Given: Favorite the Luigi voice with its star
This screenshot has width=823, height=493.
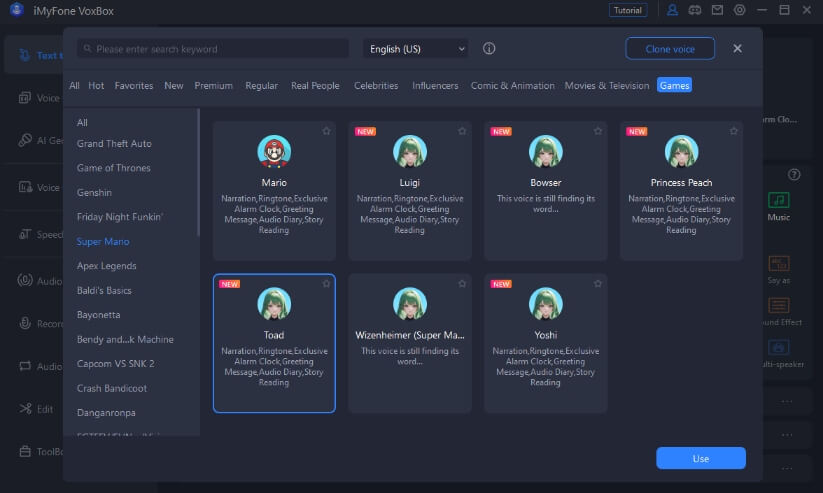Looking at the screenshot, I should click(x=462, y=131).
